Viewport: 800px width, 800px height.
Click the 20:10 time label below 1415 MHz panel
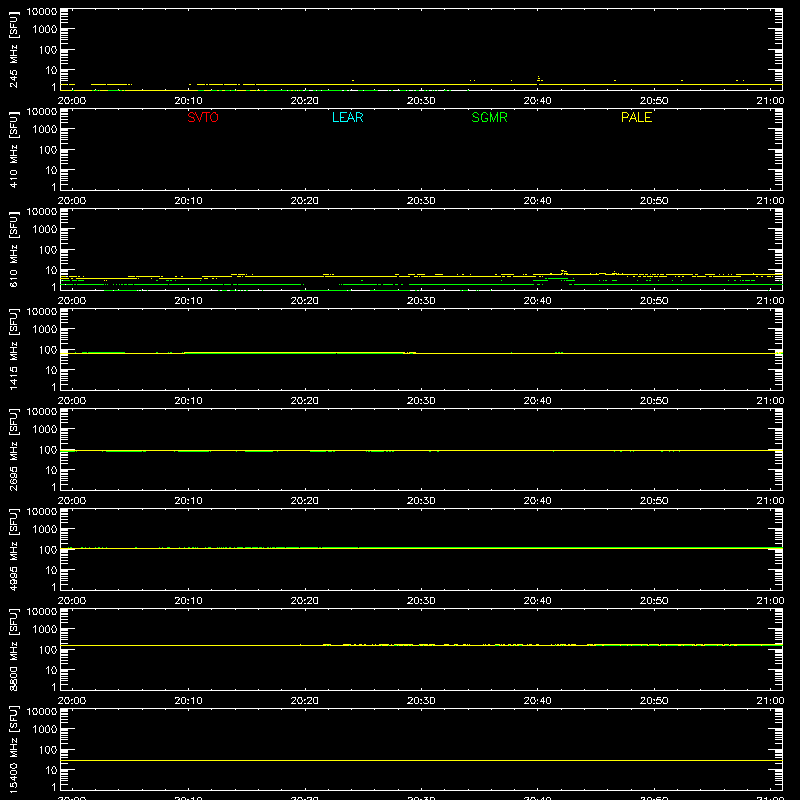pyautogui.click(x=188, y=401)
